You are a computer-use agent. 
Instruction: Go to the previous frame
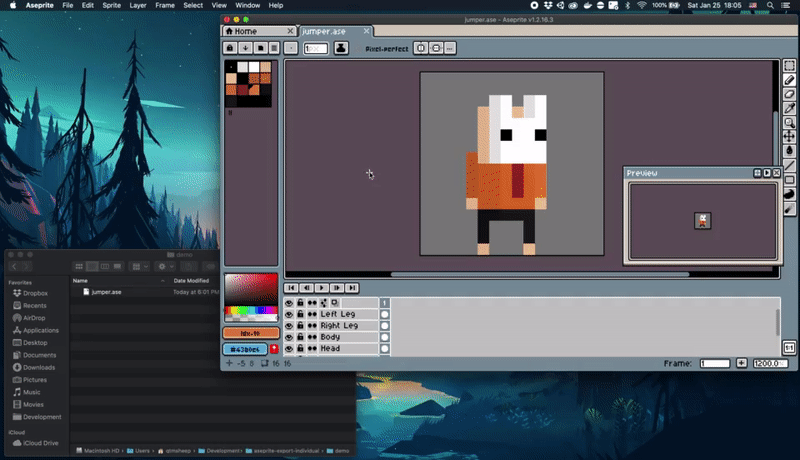point(307,288)
